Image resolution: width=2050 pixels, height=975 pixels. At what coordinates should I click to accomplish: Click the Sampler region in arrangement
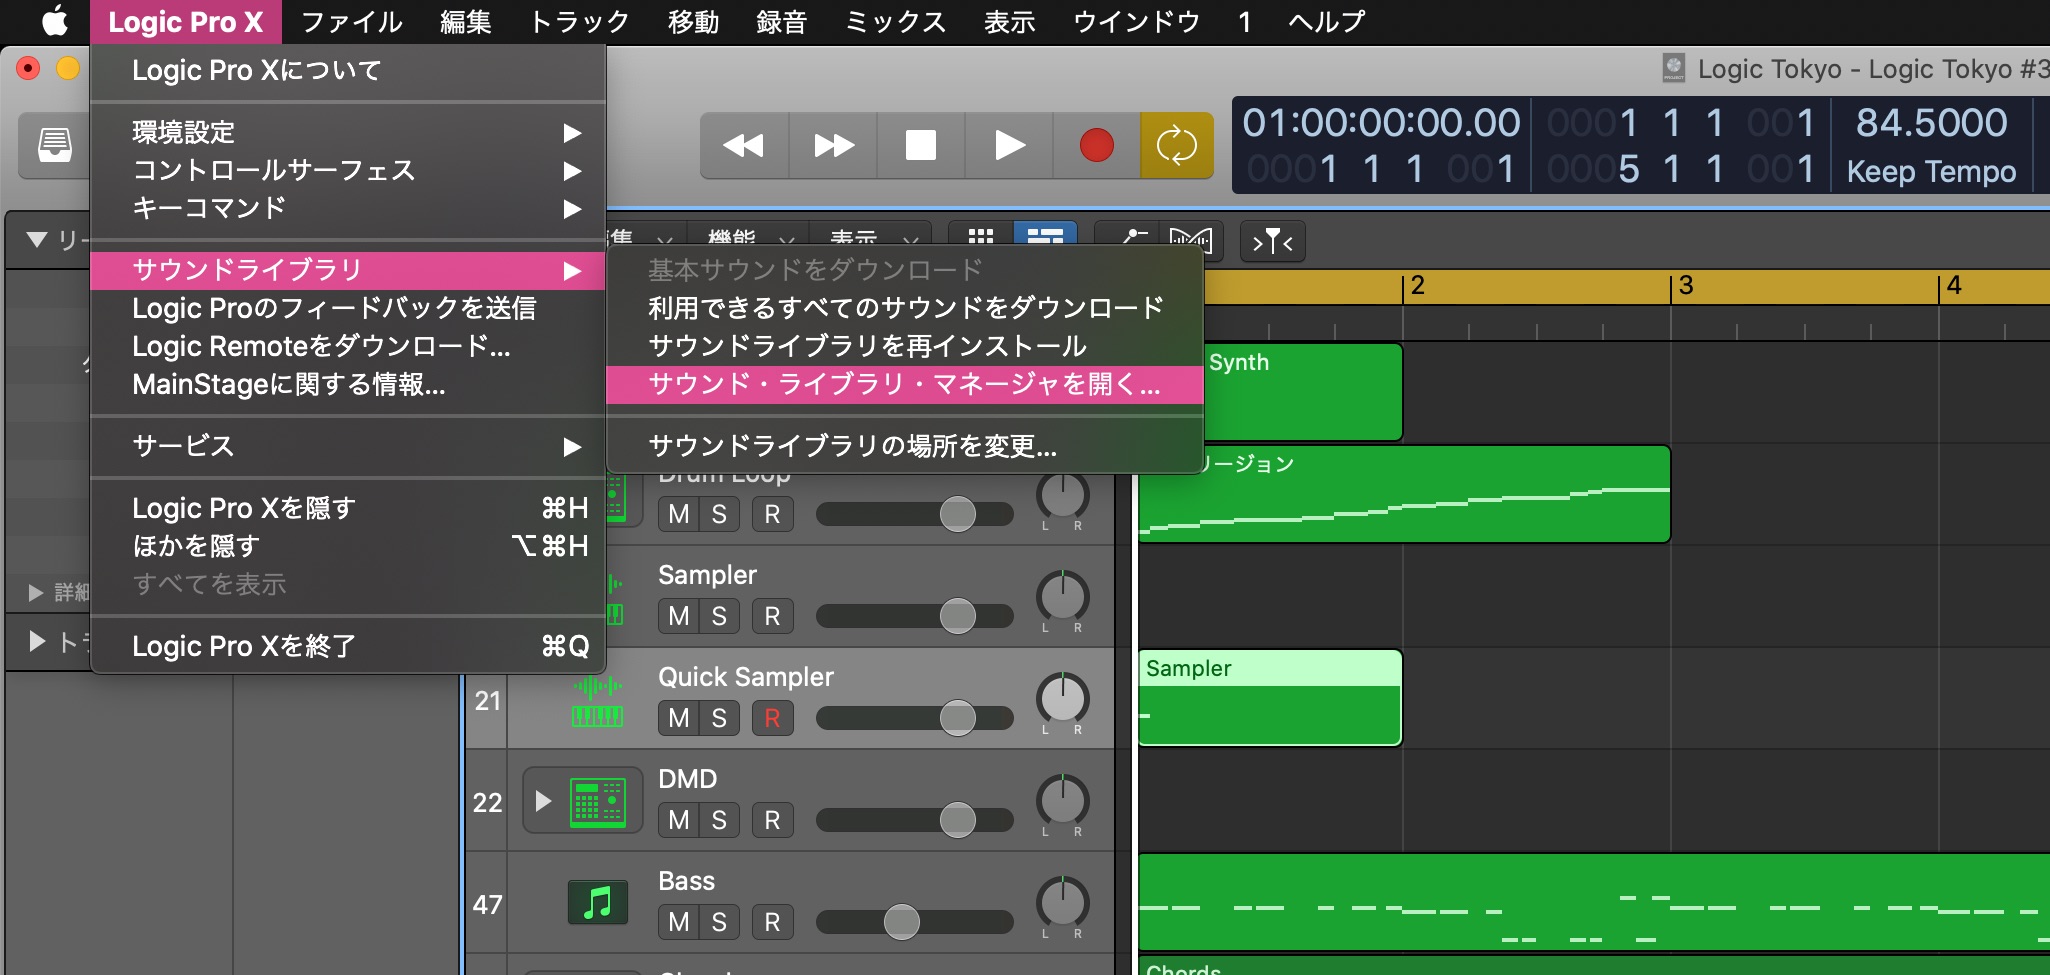1270,698
